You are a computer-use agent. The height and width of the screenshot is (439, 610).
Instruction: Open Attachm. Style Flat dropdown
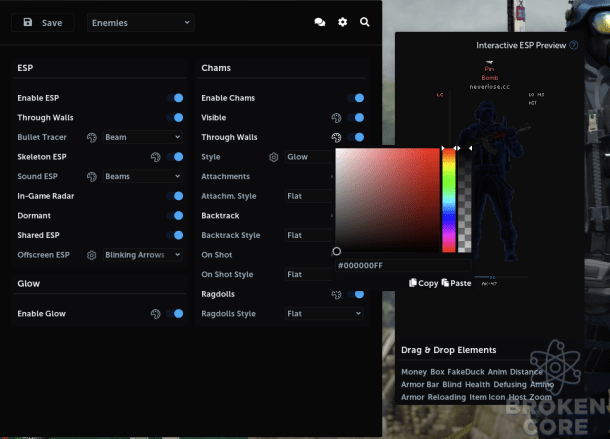(x=310, y=196)
